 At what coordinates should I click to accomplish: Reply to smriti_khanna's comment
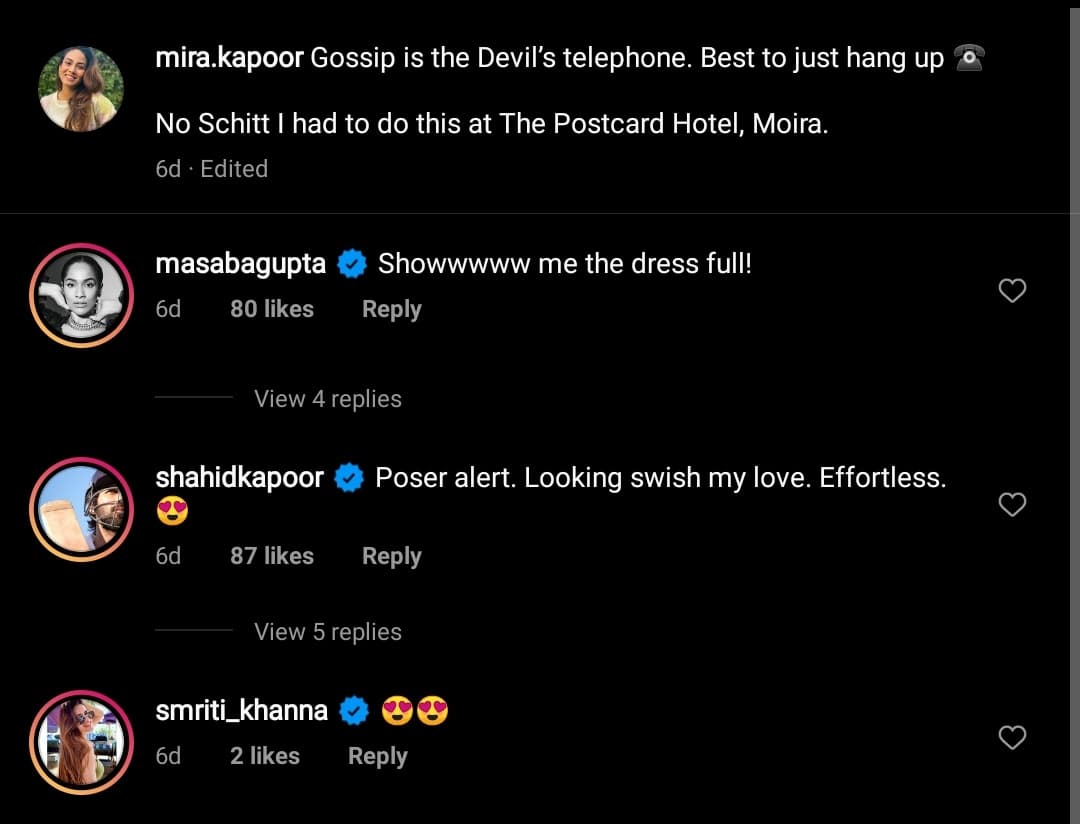(x=377, y=756)
